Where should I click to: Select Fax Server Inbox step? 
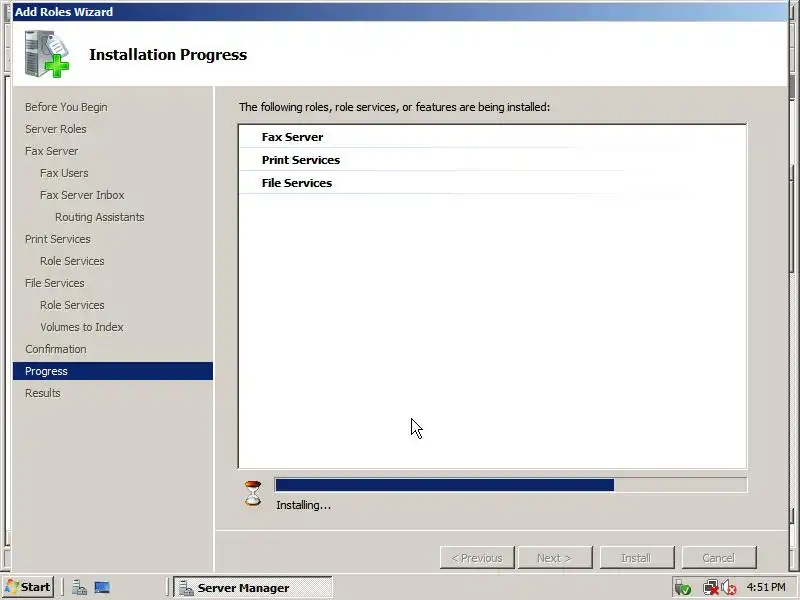tap(82, 195)
